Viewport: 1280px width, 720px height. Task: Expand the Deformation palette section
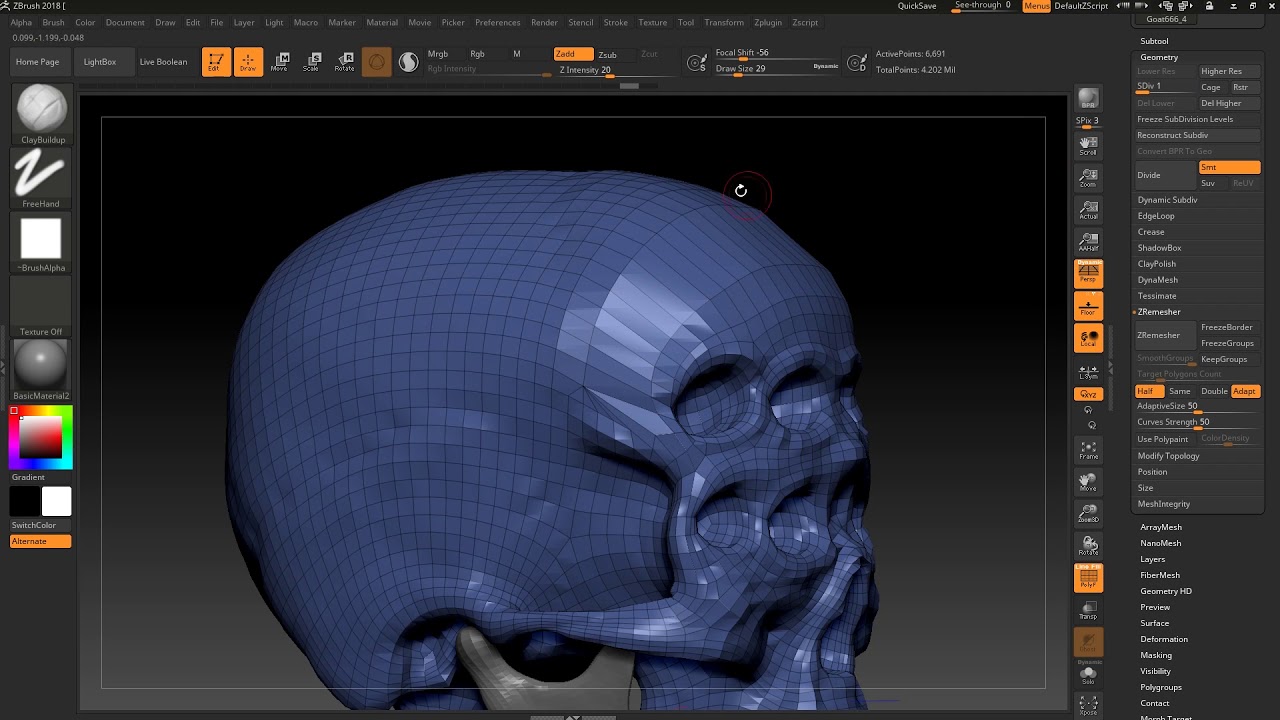(1164, 639)
